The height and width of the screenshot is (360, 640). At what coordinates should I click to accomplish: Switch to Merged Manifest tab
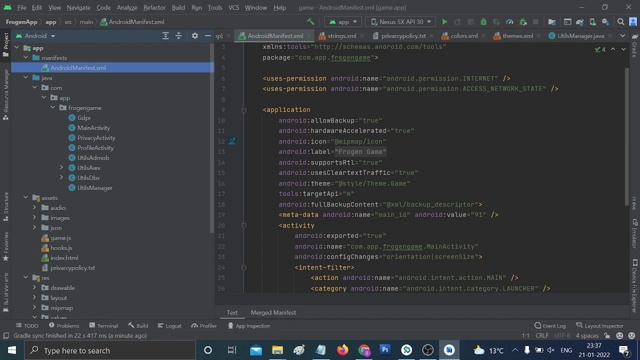pyautogui.click(x=273, y=313)
